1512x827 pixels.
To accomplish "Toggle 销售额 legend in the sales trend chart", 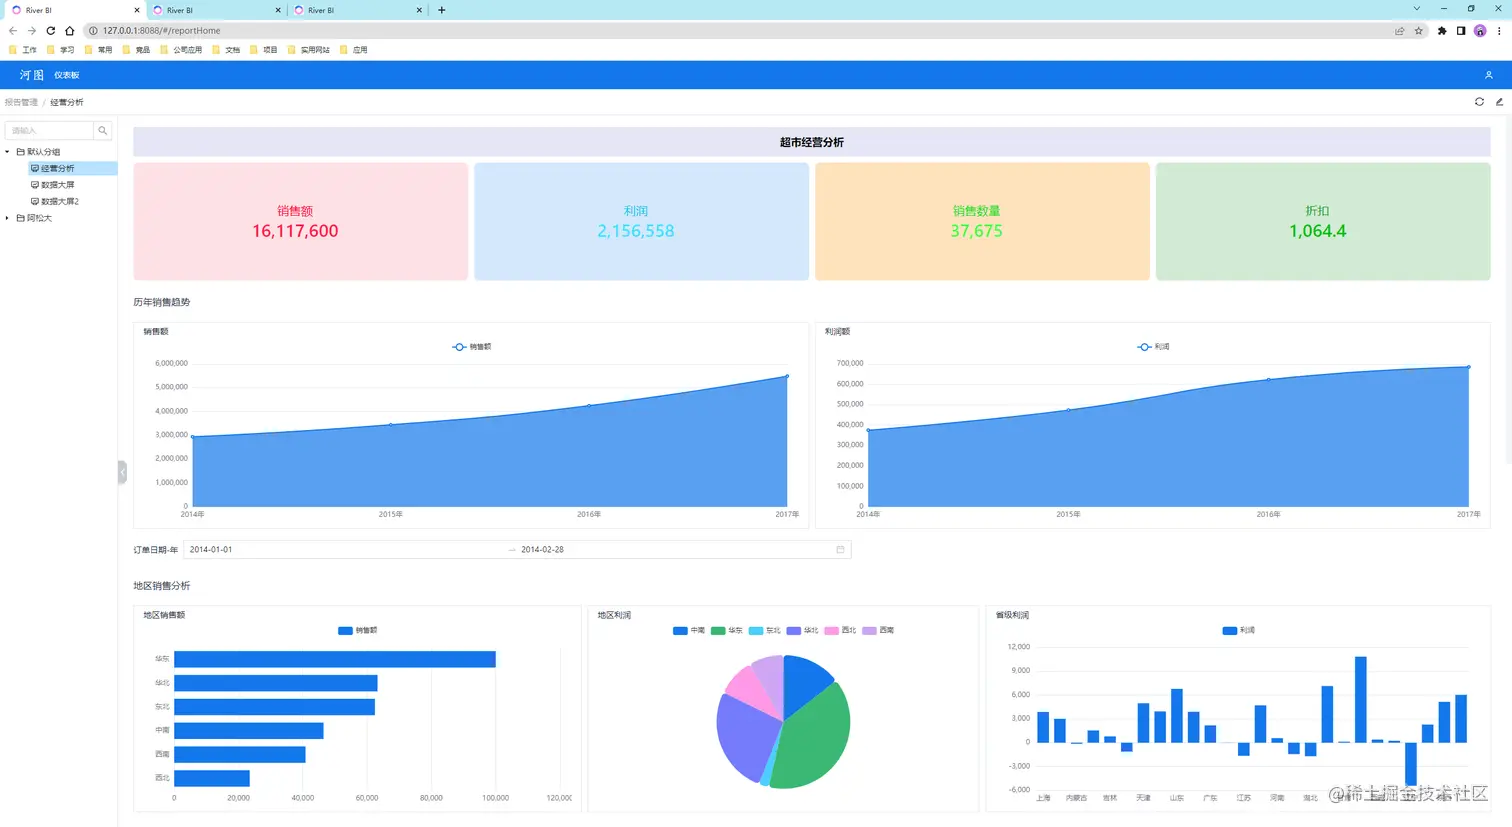I will 472,347.
